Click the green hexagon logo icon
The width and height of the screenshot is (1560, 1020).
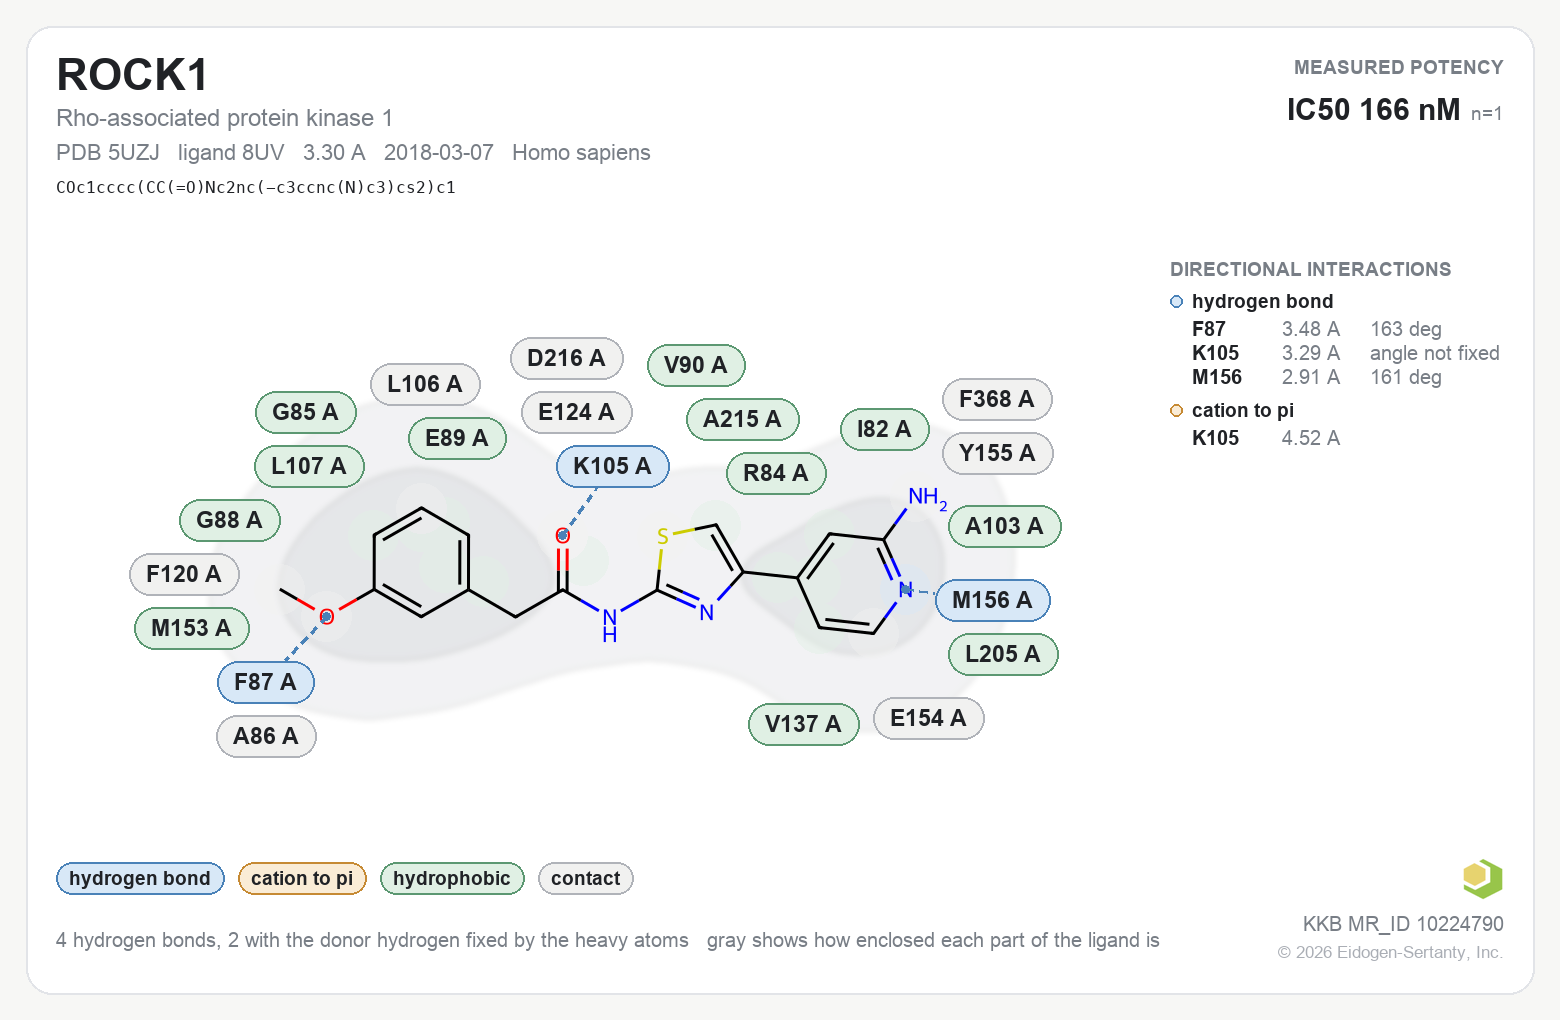[x=1482, y=879]
